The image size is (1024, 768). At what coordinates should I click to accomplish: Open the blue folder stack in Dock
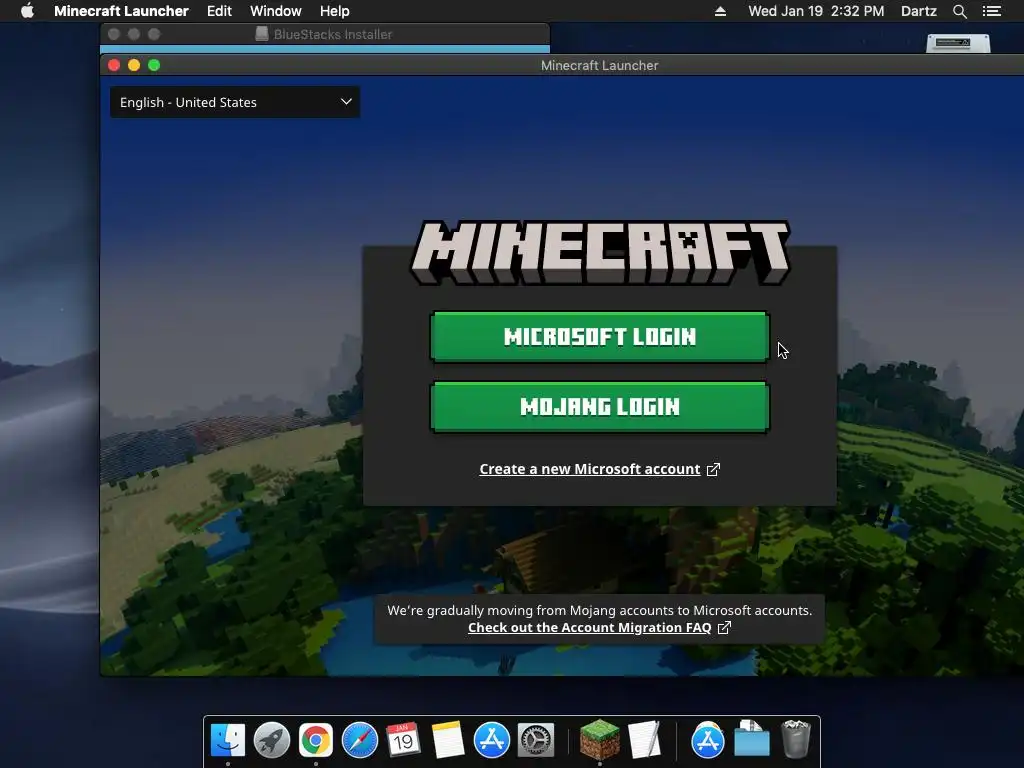pos(751,739)
